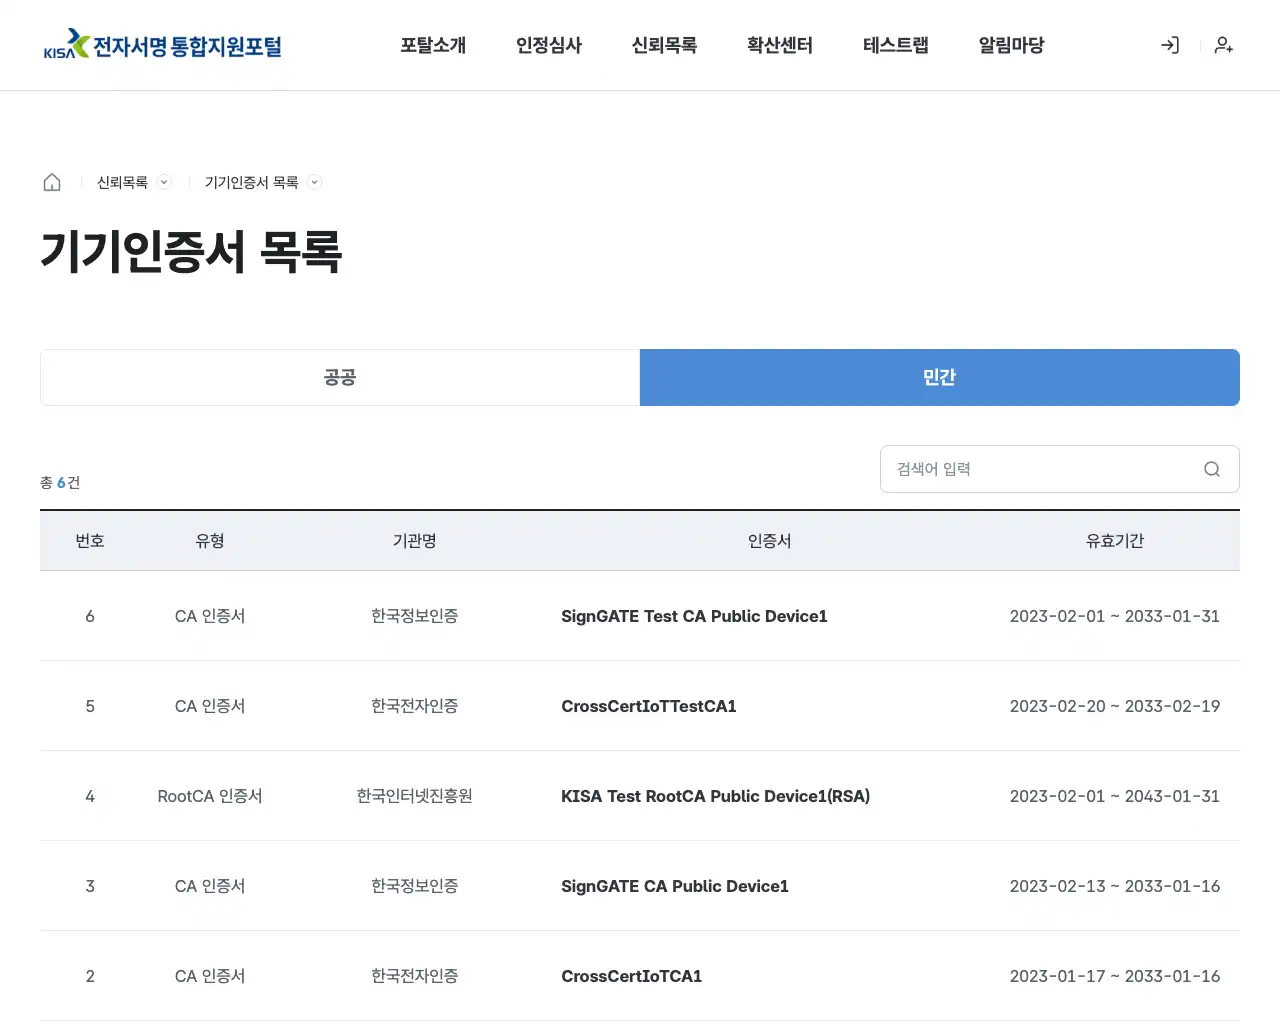Image resolution: width=1280 pixels, height=1024 pixels.
Task: Open KISA Test RootCA Public Device1(RSA) certificate
Action: tap(716, 796)
